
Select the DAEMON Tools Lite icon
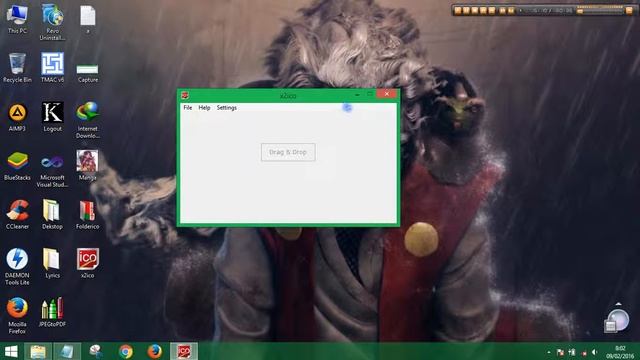click(17, 266)
